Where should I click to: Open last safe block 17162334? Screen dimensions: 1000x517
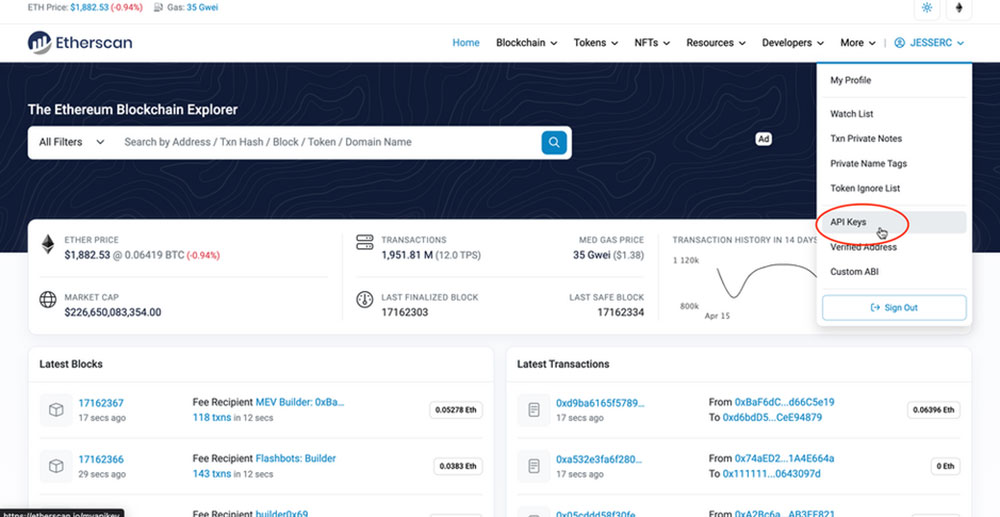click(x=621, y=312)
